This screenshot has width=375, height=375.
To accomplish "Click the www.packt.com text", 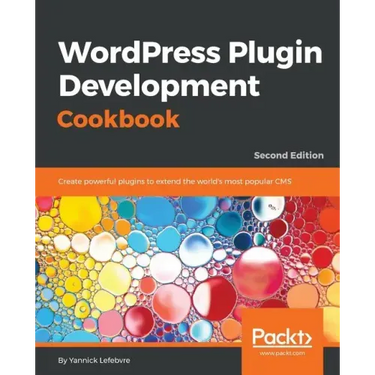I will 282,353.
